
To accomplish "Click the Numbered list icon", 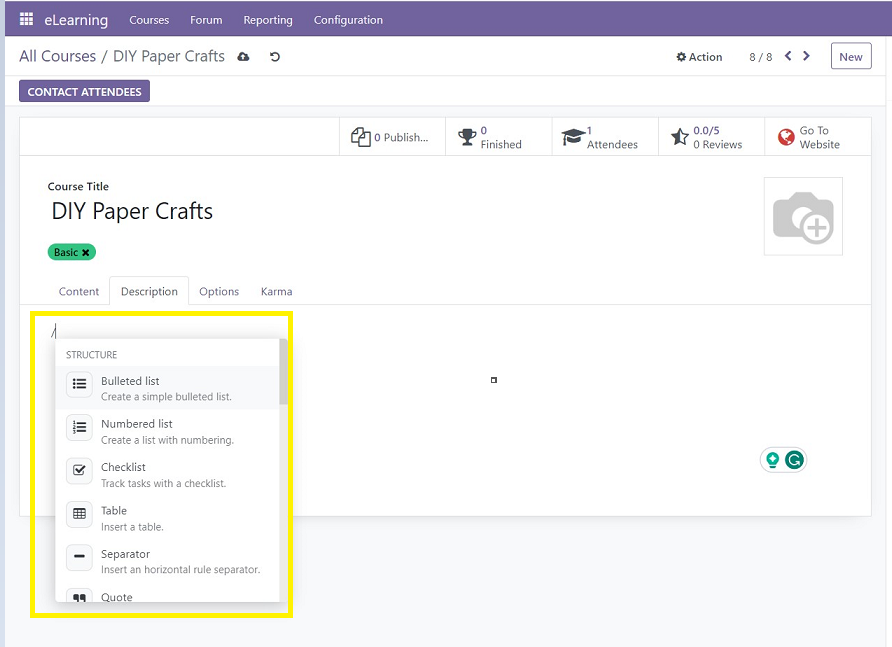I will point(79,427).
